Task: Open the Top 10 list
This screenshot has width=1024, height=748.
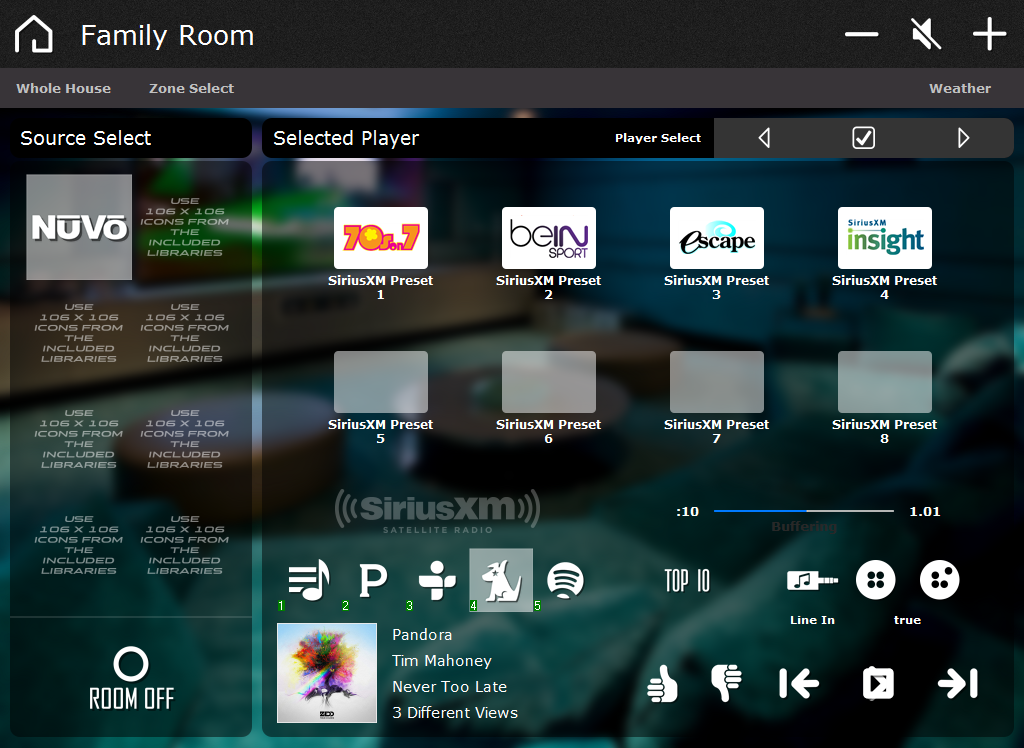Action: (x=686, y=580)
